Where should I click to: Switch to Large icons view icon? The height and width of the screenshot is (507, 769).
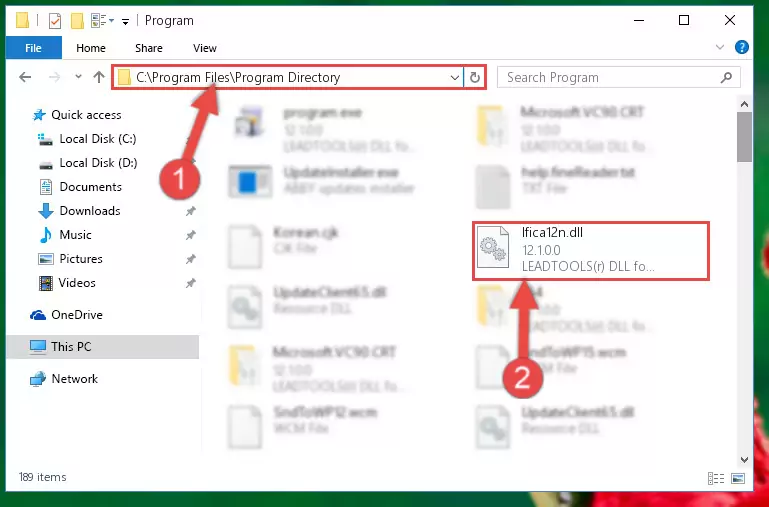pos(738,478)
